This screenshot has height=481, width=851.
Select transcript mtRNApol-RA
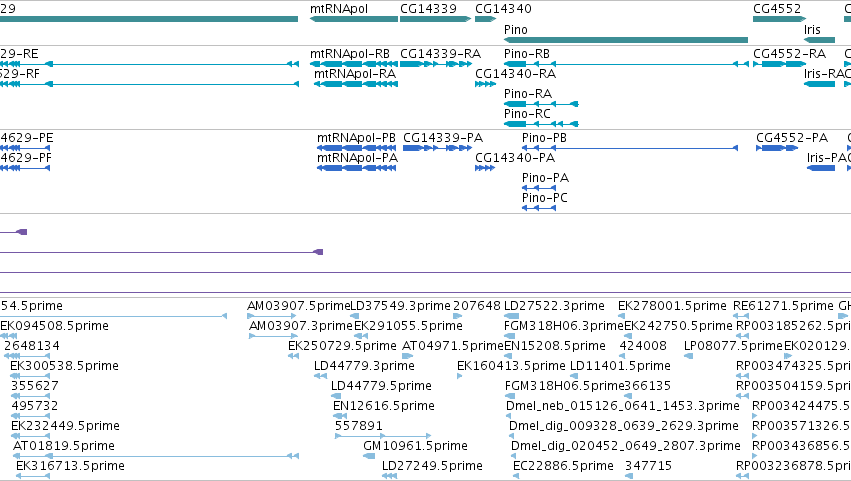pyautogui.click(x=356, y=84)
